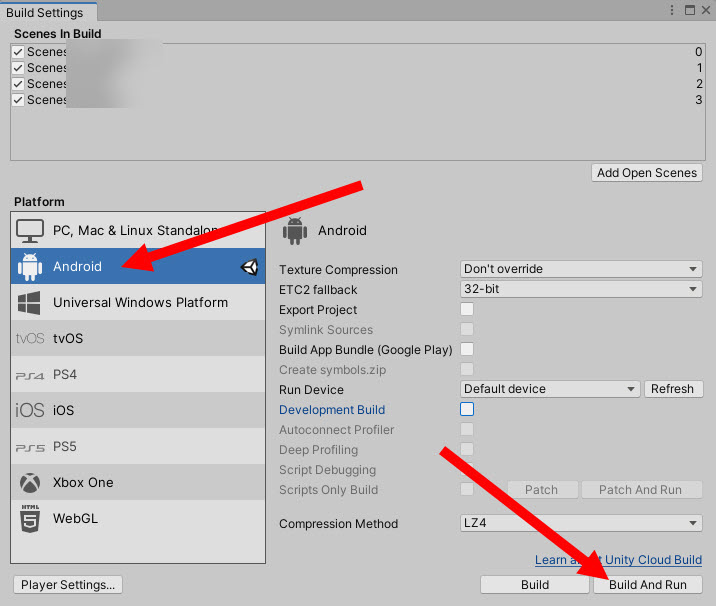Image resolution: width=716 pixels, height=606 pixels.
Task: Open the Learn about Unity Cloud Build link
Action: 618,560
